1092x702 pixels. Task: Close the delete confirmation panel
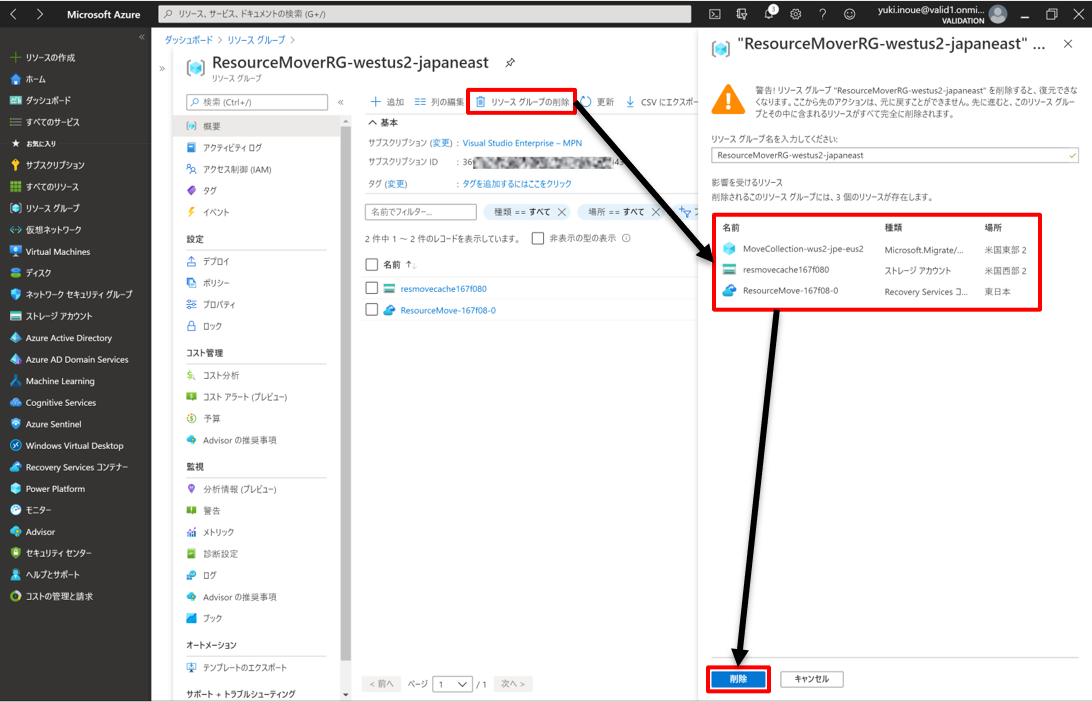click(1068, 44)
